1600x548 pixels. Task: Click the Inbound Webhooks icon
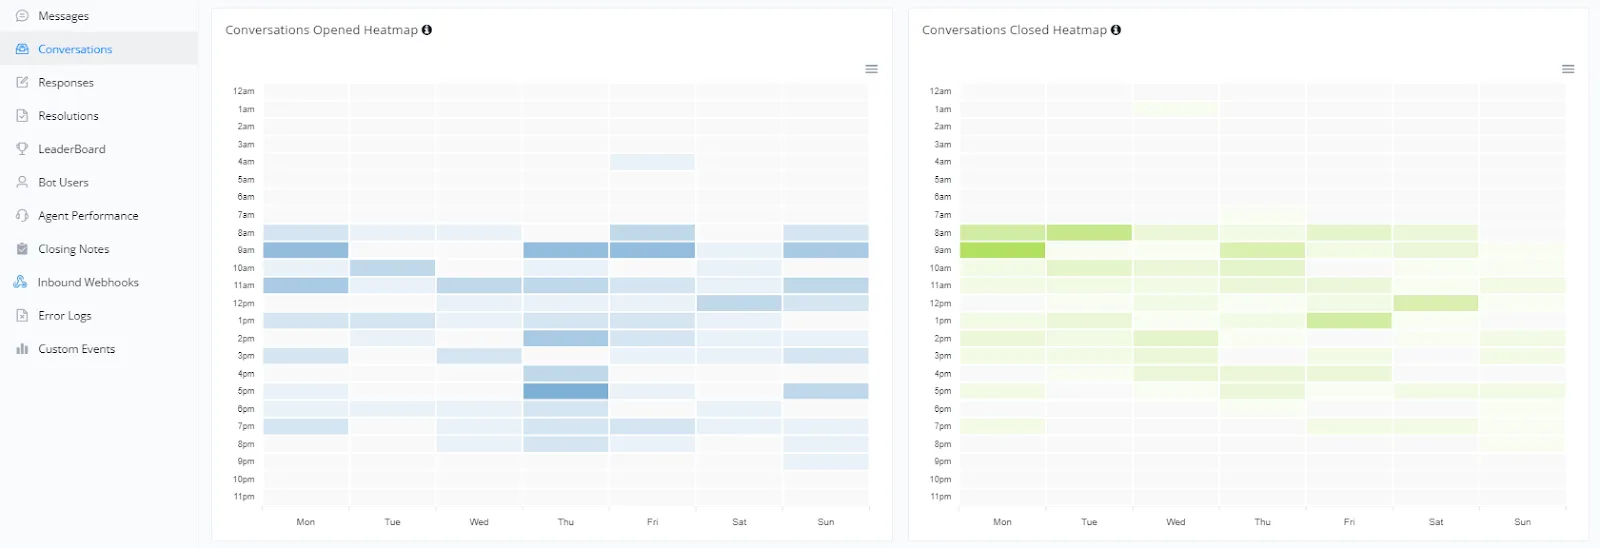tap(21, 282)
